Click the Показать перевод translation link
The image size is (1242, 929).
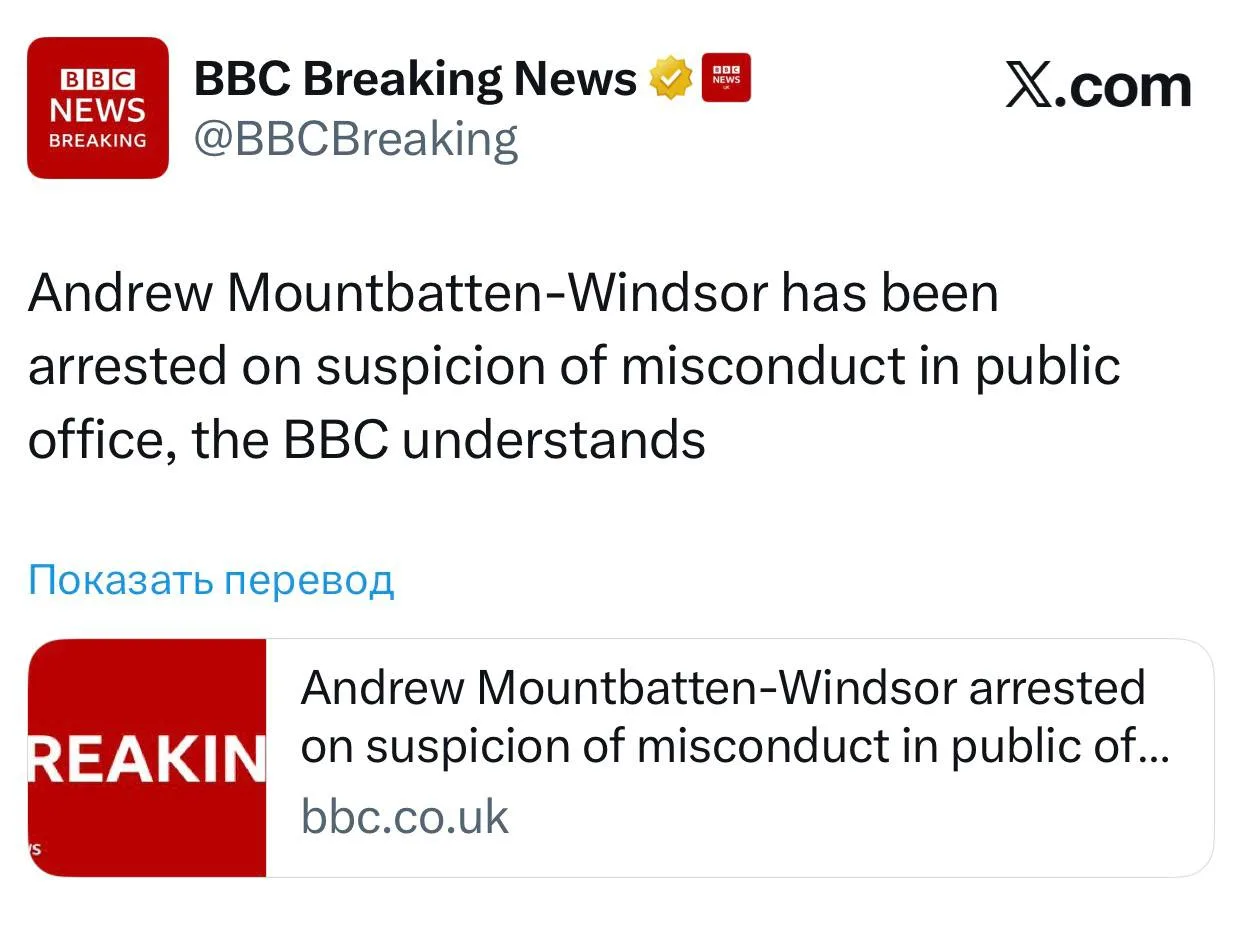point(211,579)
